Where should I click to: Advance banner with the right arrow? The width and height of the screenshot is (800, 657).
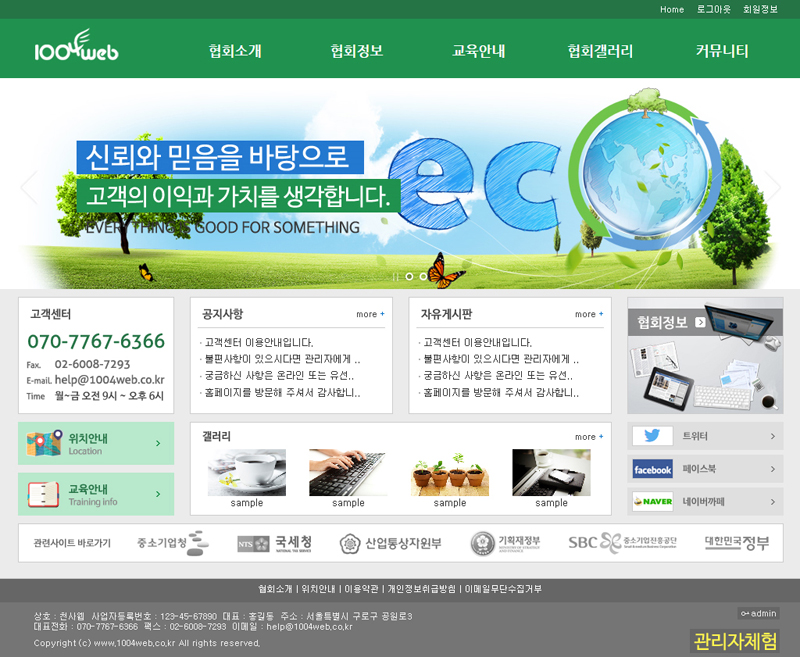coord(772,186)
